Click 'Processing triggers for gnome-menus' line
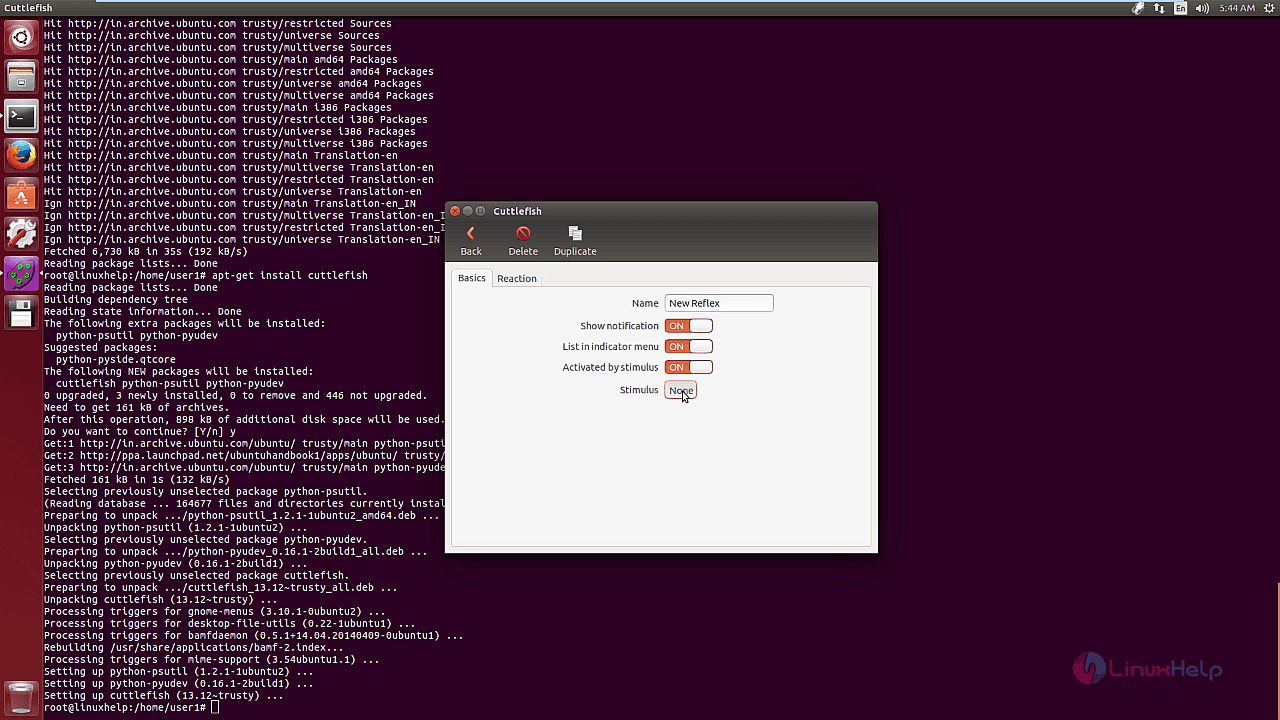This screenshot has height=720, width=1280. tap(214, 611)
